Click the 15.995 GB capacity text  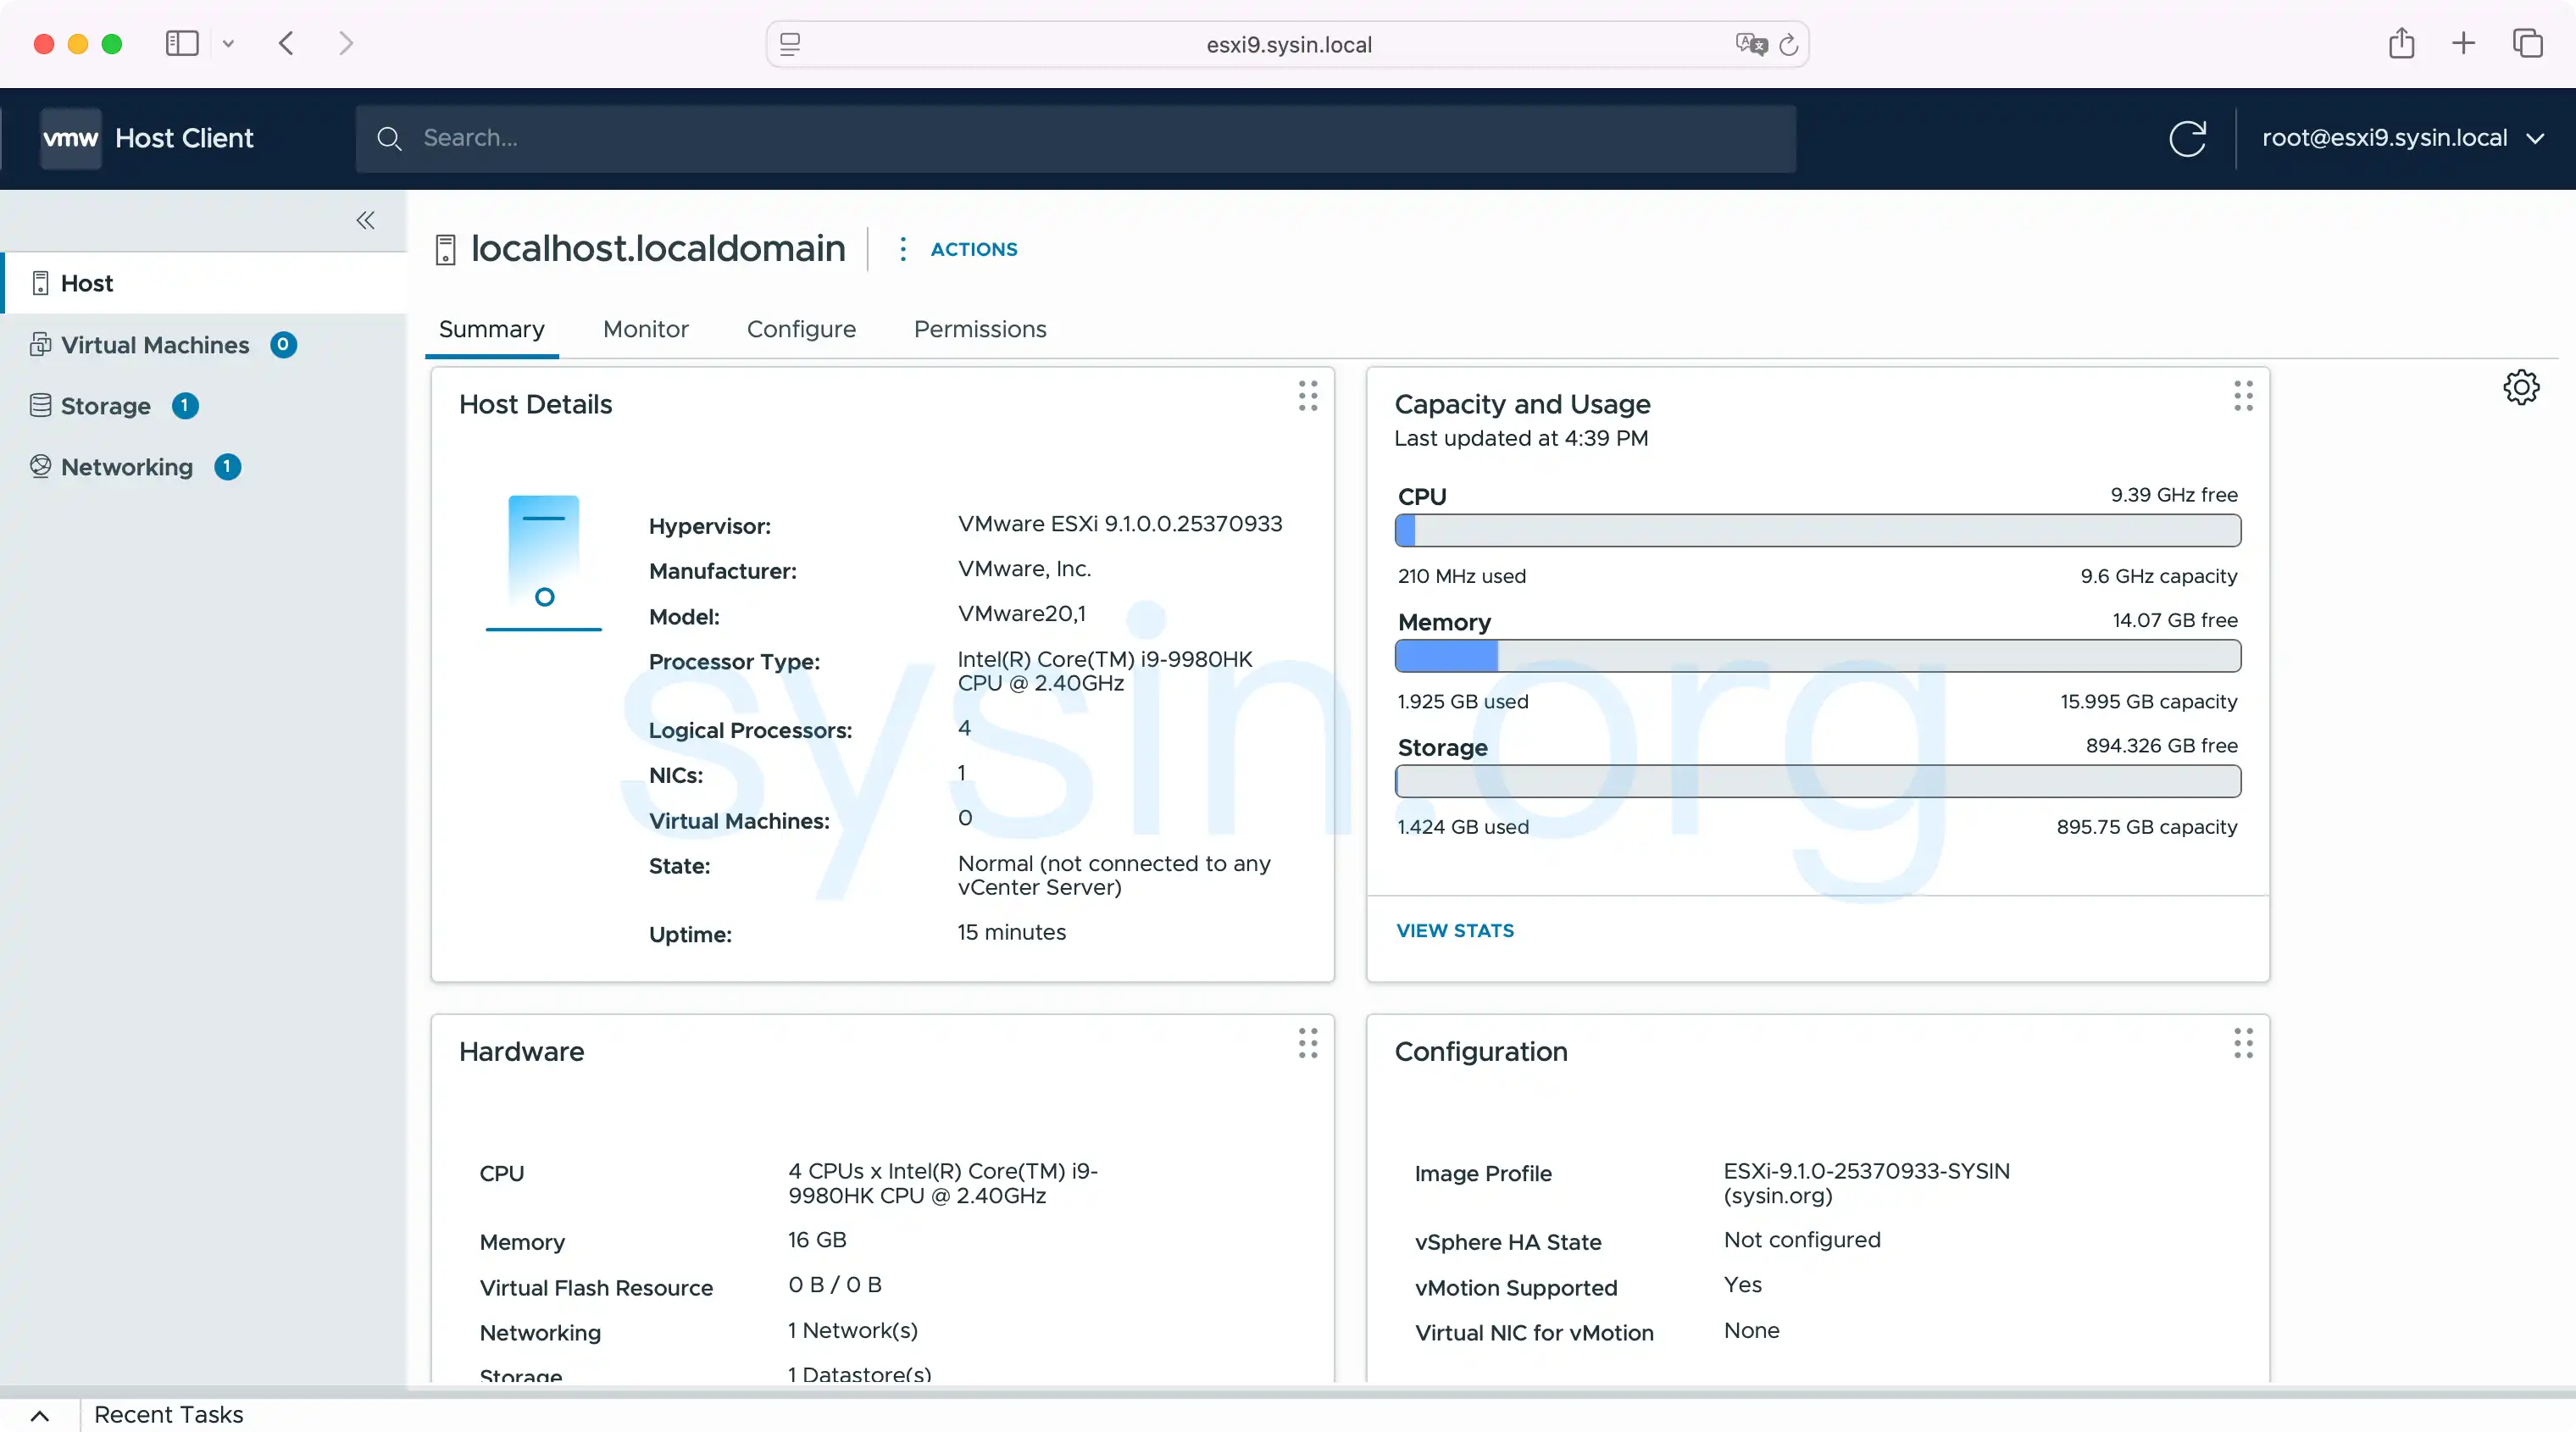[2149, 701]
